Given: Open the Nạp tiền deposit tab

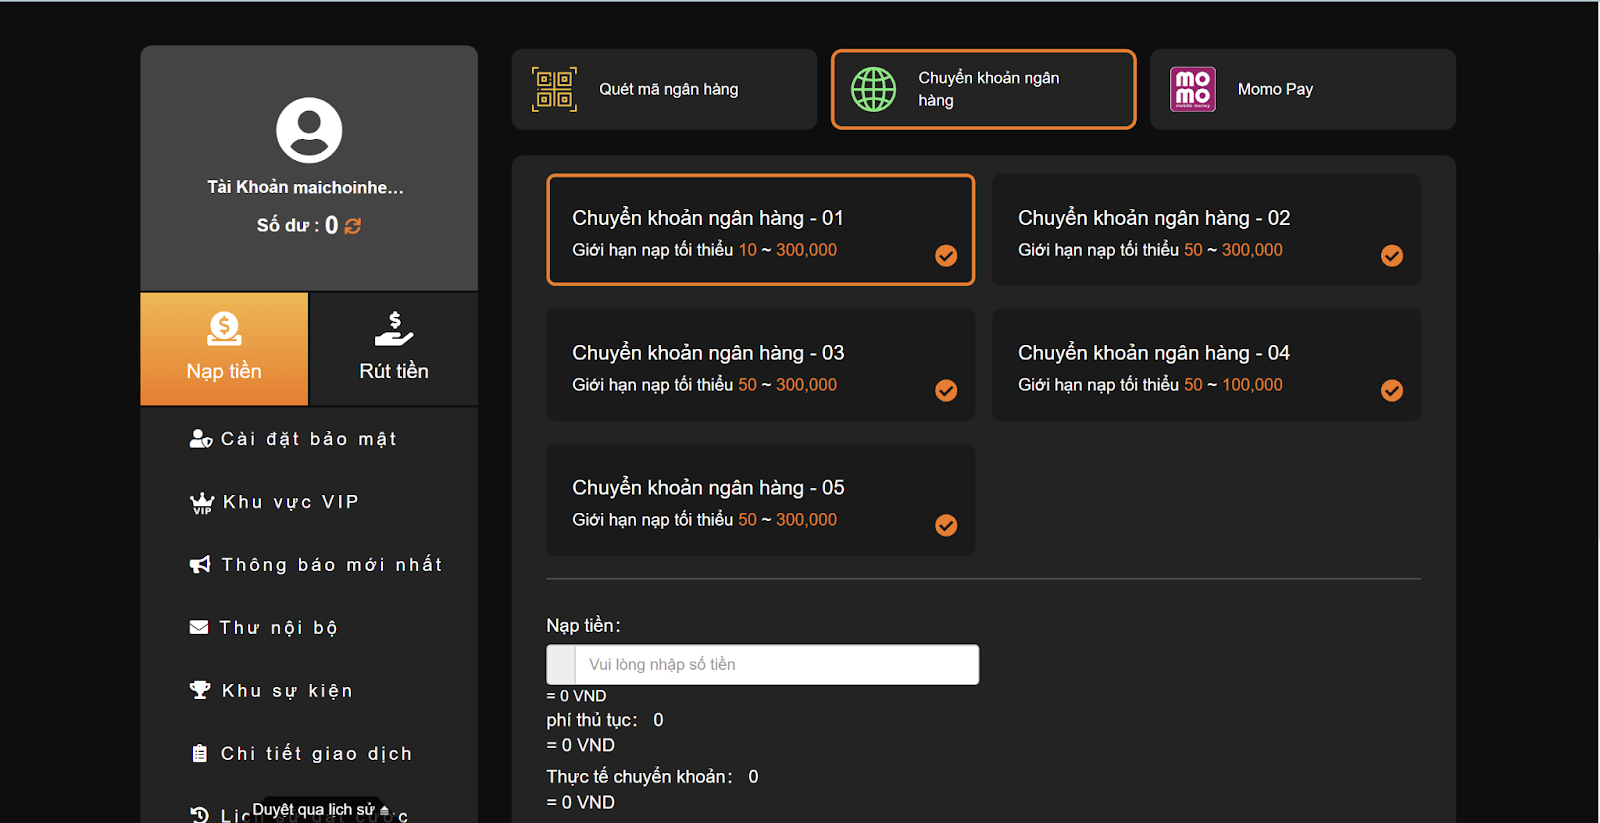Looking at the screenshot, I should (x=224, y=349).
